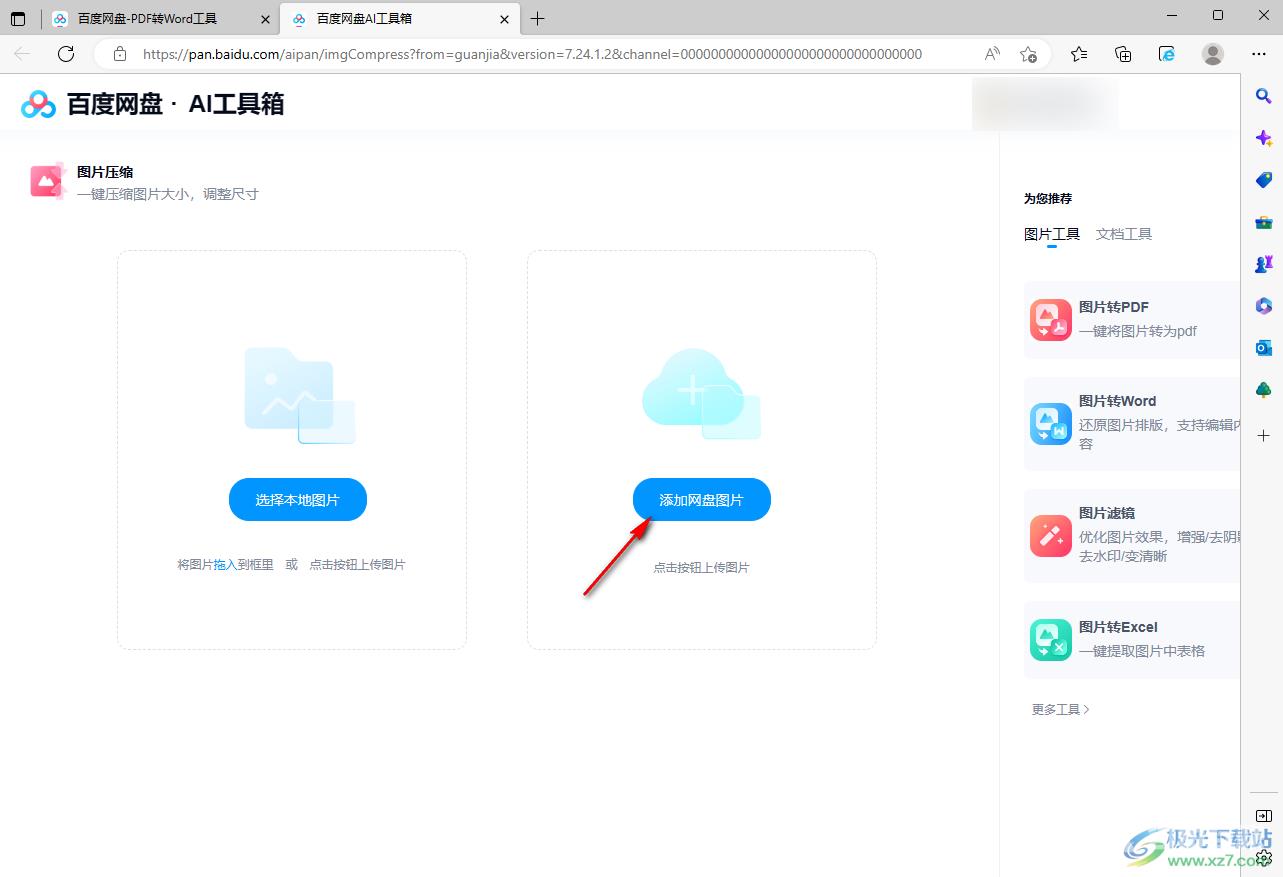Screen dimensions: 1283x877
Task: Select the 图片转Excel title text
Action: click(1119, 627)
